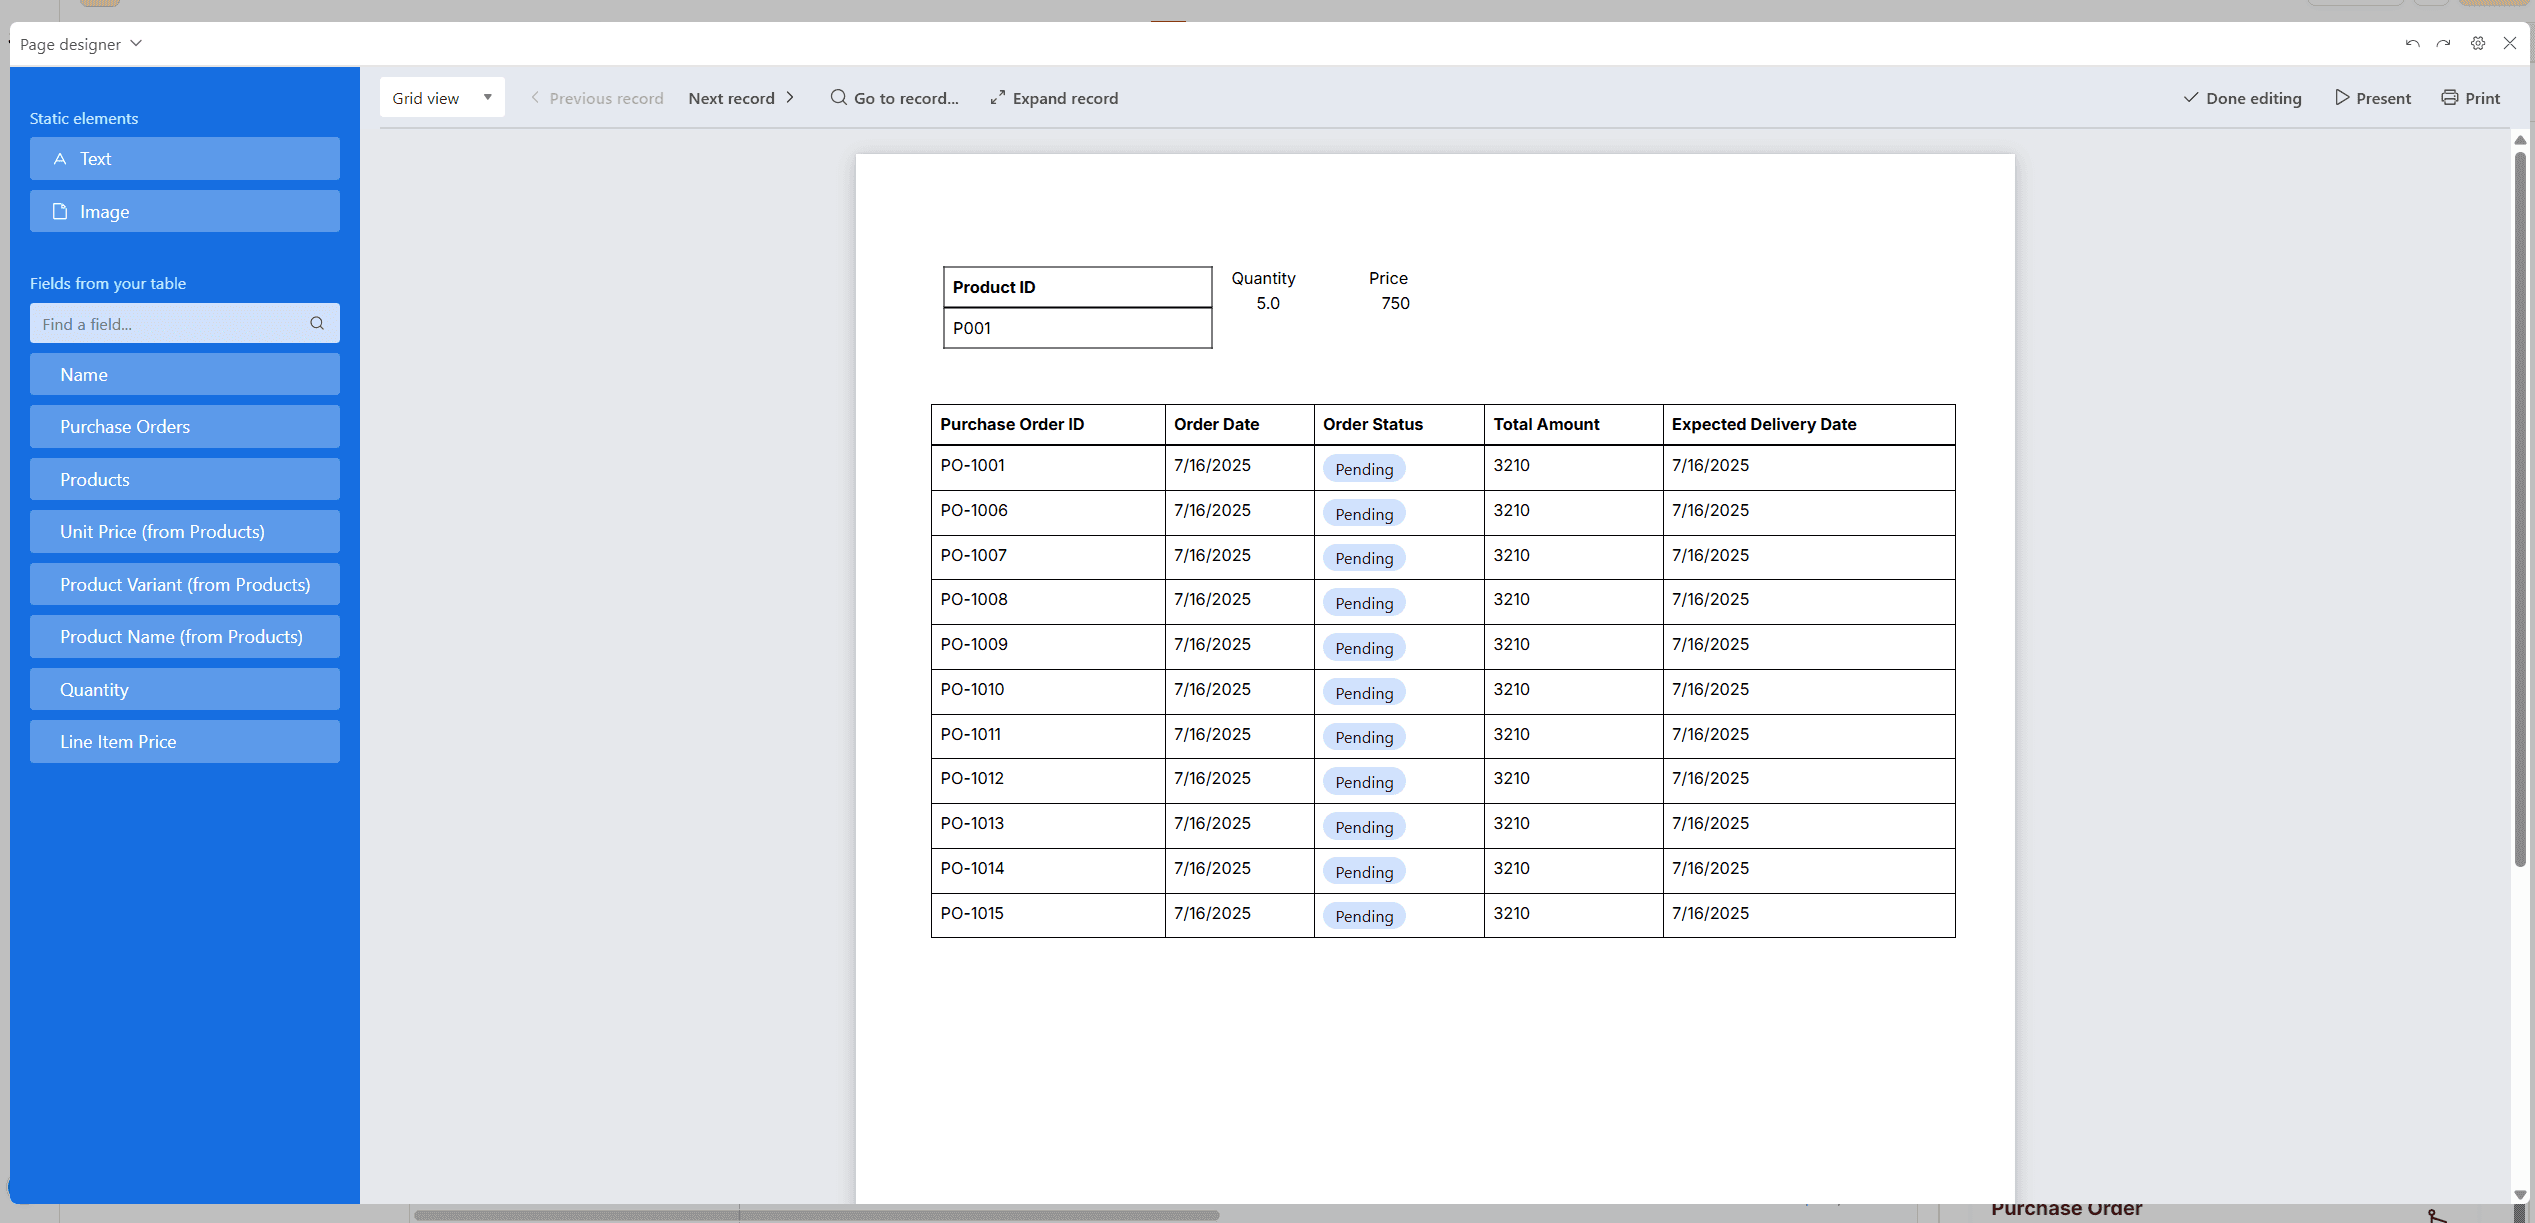2535x1223 pixels.
Task: Select Line Item Price field
Action: 185,742
